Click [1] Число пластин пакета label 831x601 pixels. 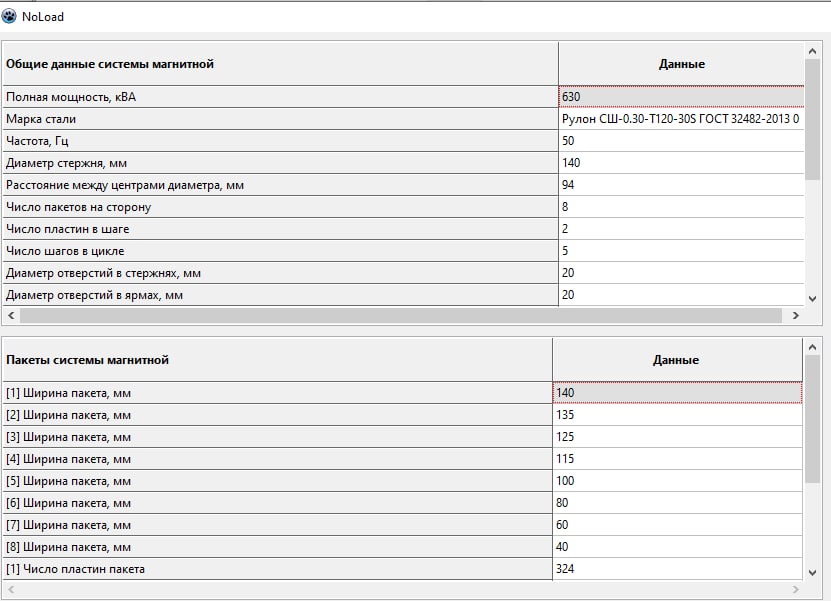75,569
